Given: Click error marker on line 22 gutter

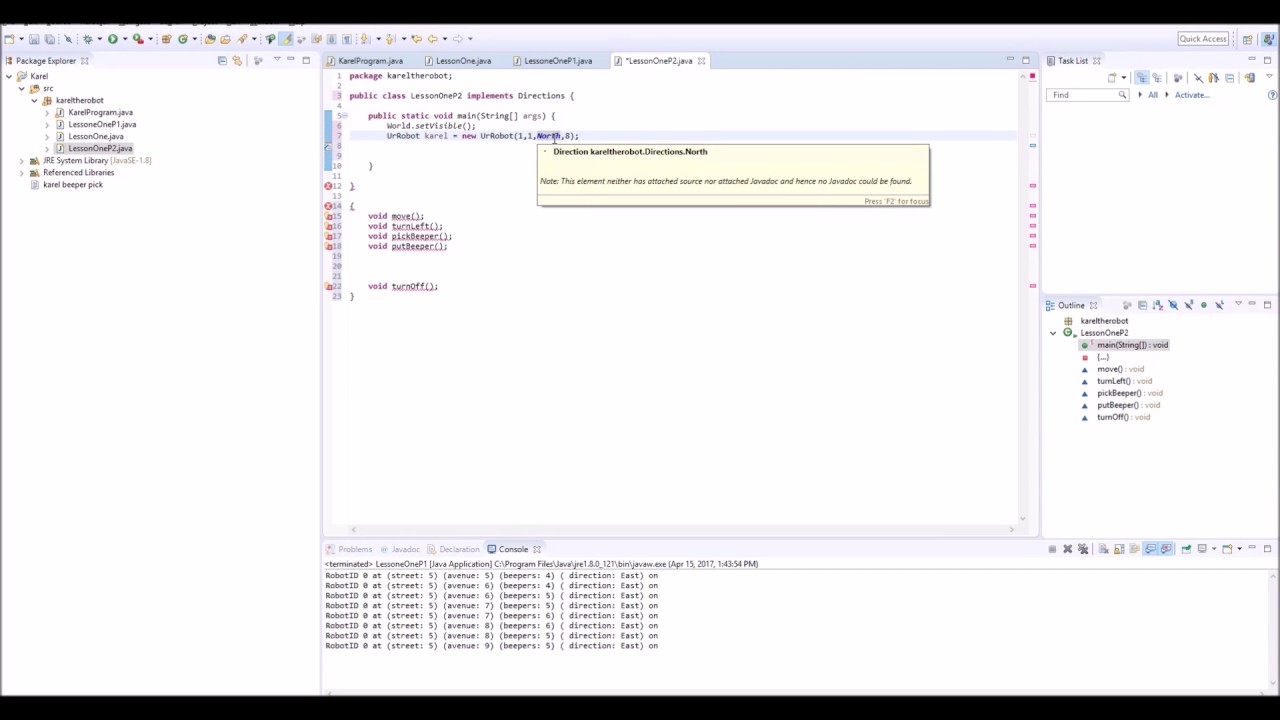Looking at the screenshot, I should pyautogui.click(x=329, y=286).
